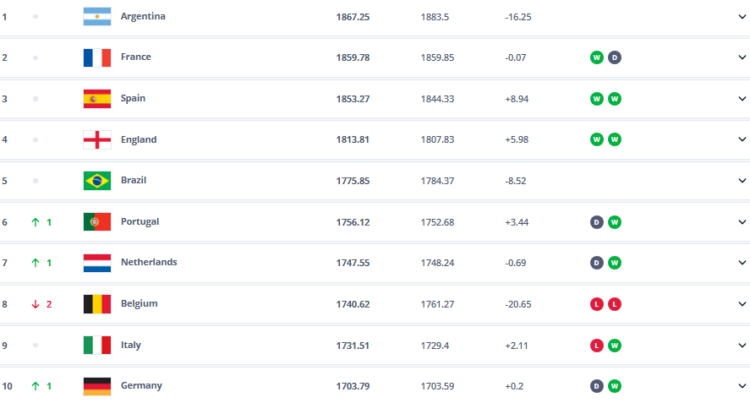Open the Netherlands team name link
Screen dimensions: 750x403
[x=148, y=263]
